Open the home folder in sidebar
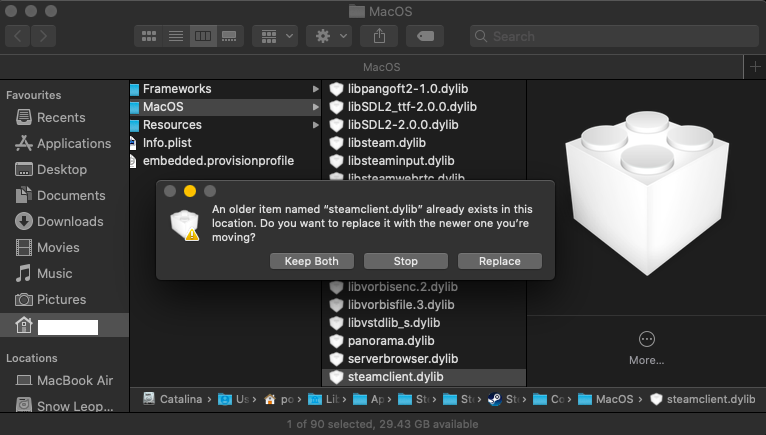 click(x=64, y=326)
